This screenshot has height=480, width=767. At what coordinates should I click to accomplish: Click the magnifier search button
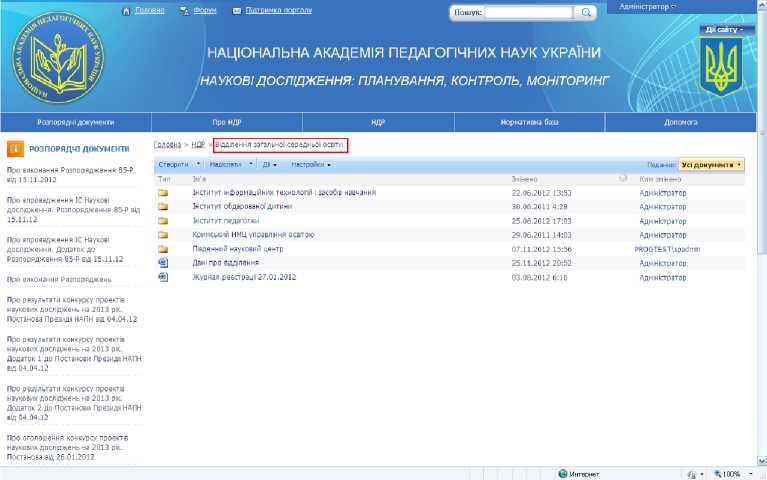(x=586, y=12)
